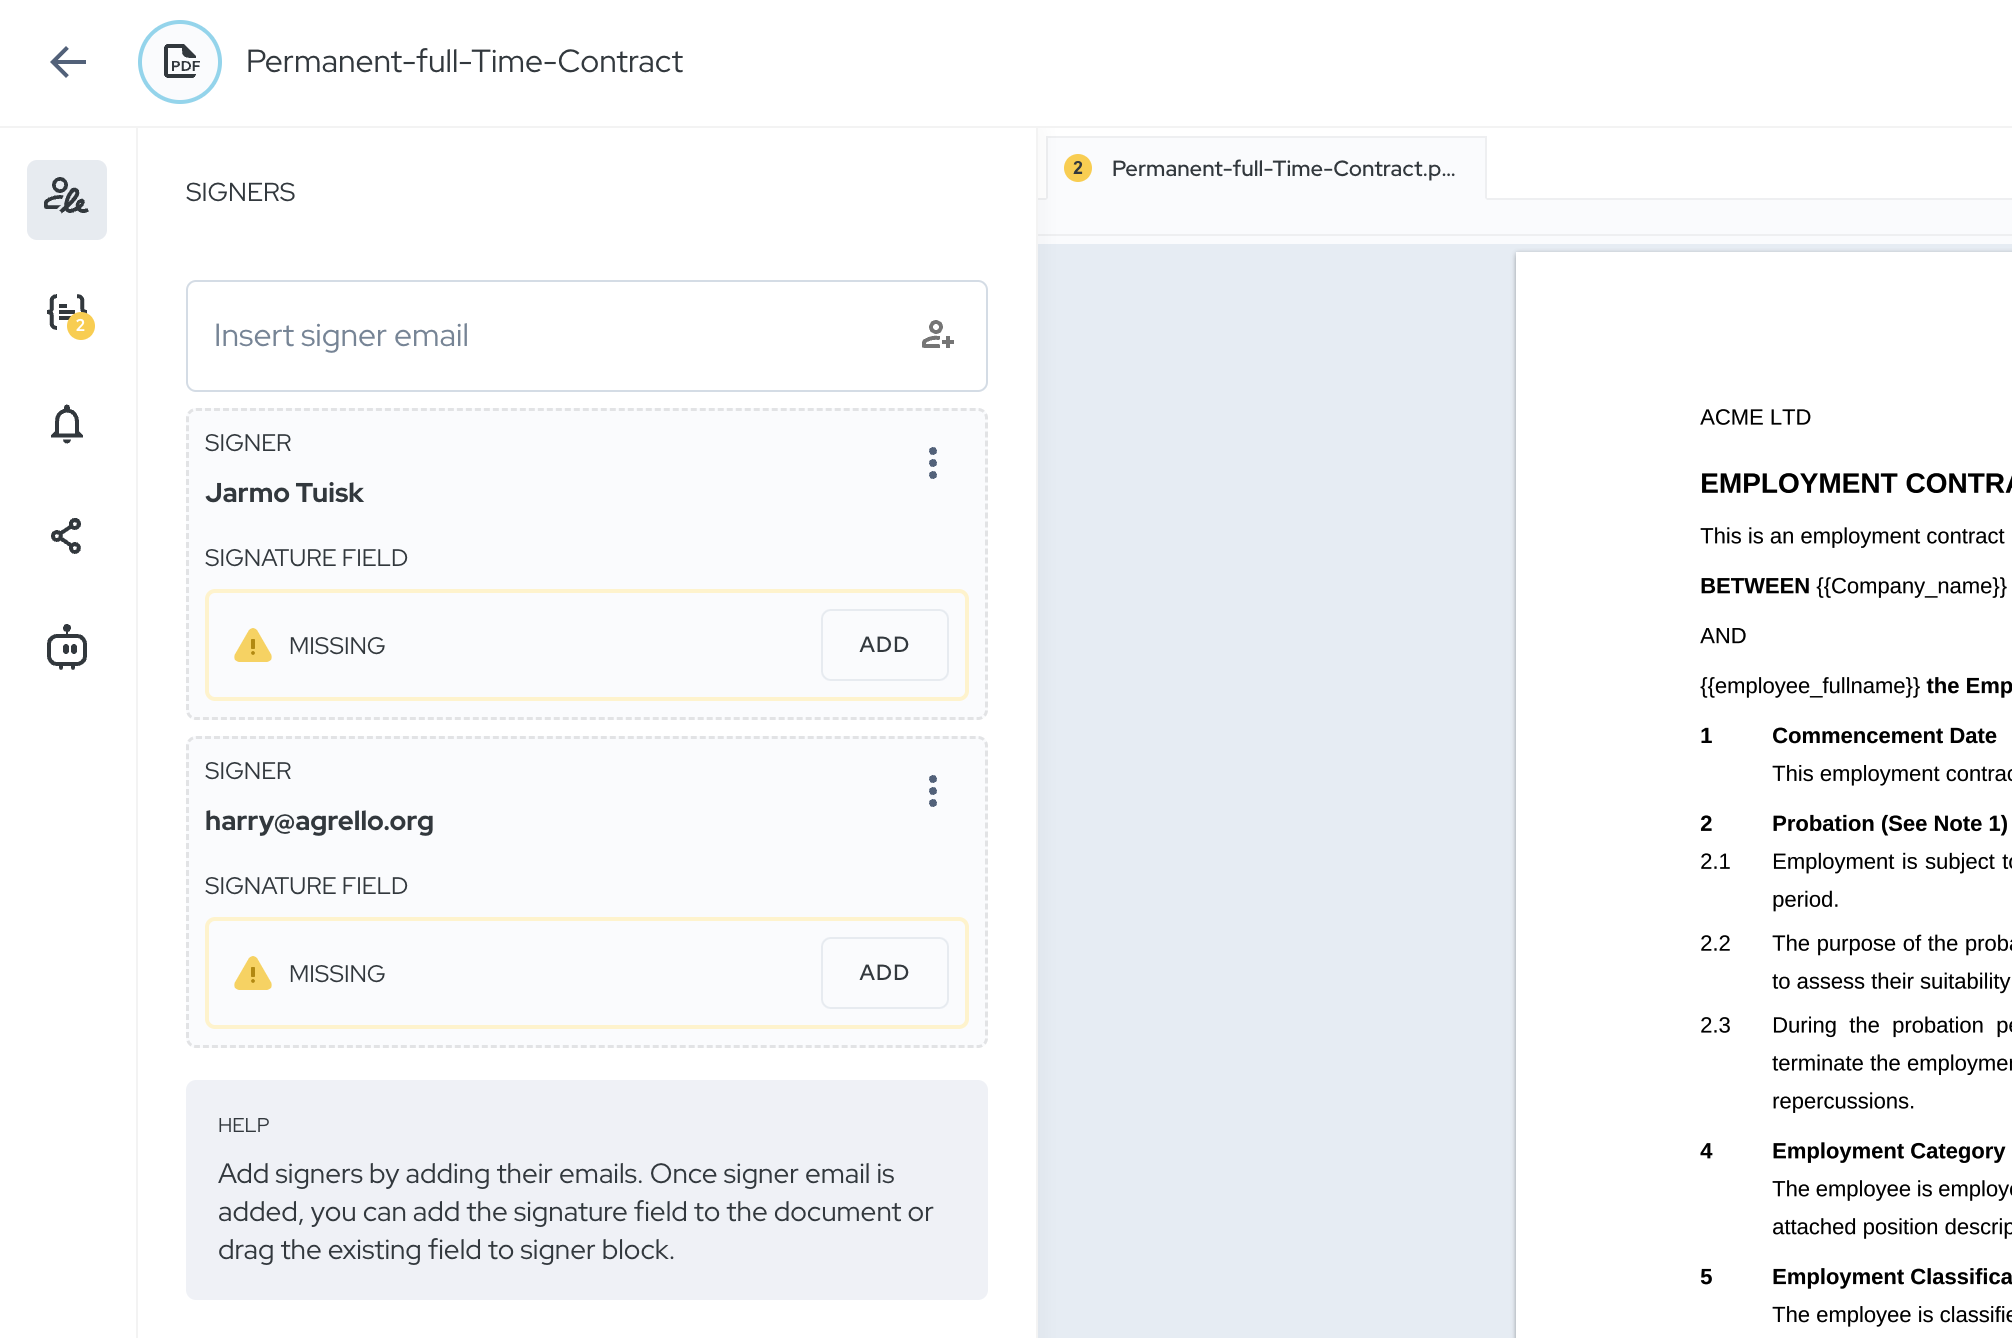
Task: Open harry@agrello.org signer options menu
Action: [932, 791]
